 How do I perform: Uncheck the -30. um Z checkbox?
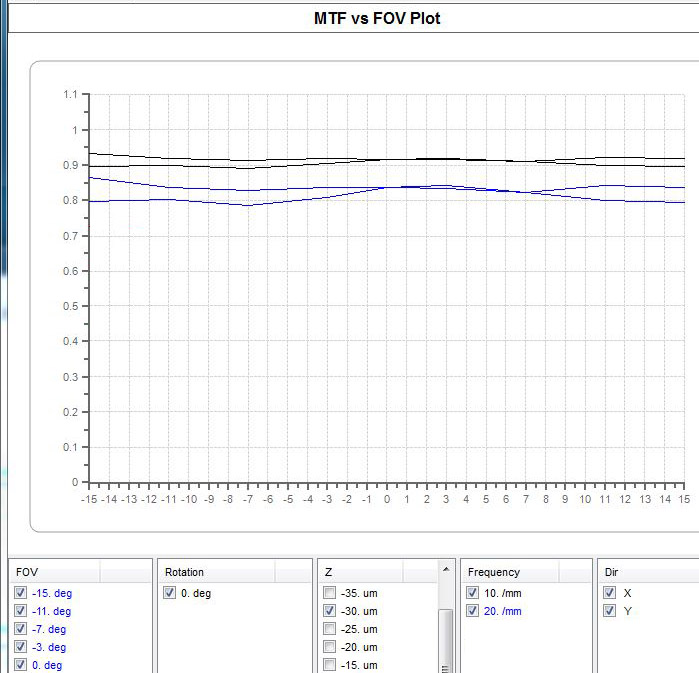[328, 611]
